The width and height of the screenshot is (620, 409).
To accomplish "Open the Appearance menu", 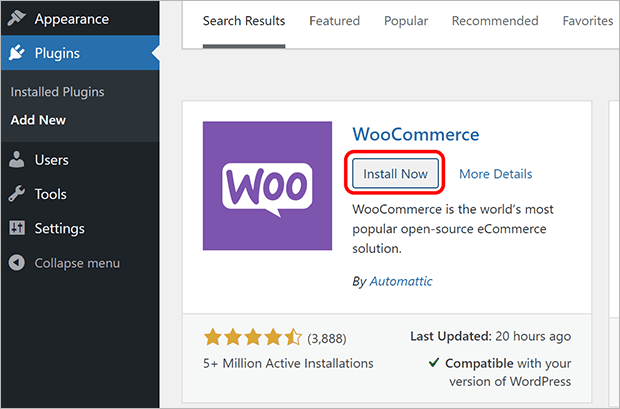I will click(x=79, y=18).
